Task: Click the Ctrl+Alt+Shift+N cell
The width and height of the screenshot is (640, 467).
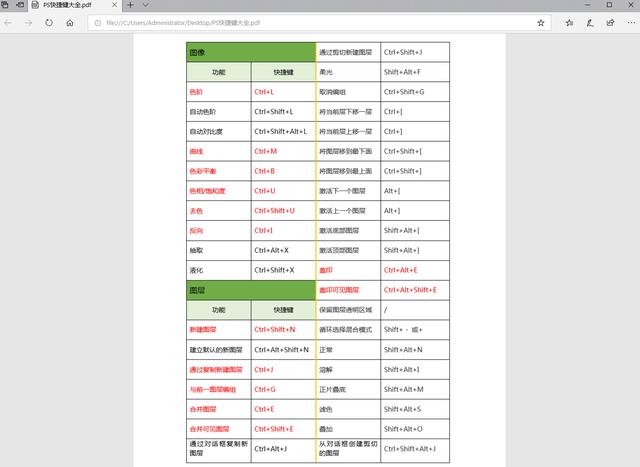Action: point(282,349)
